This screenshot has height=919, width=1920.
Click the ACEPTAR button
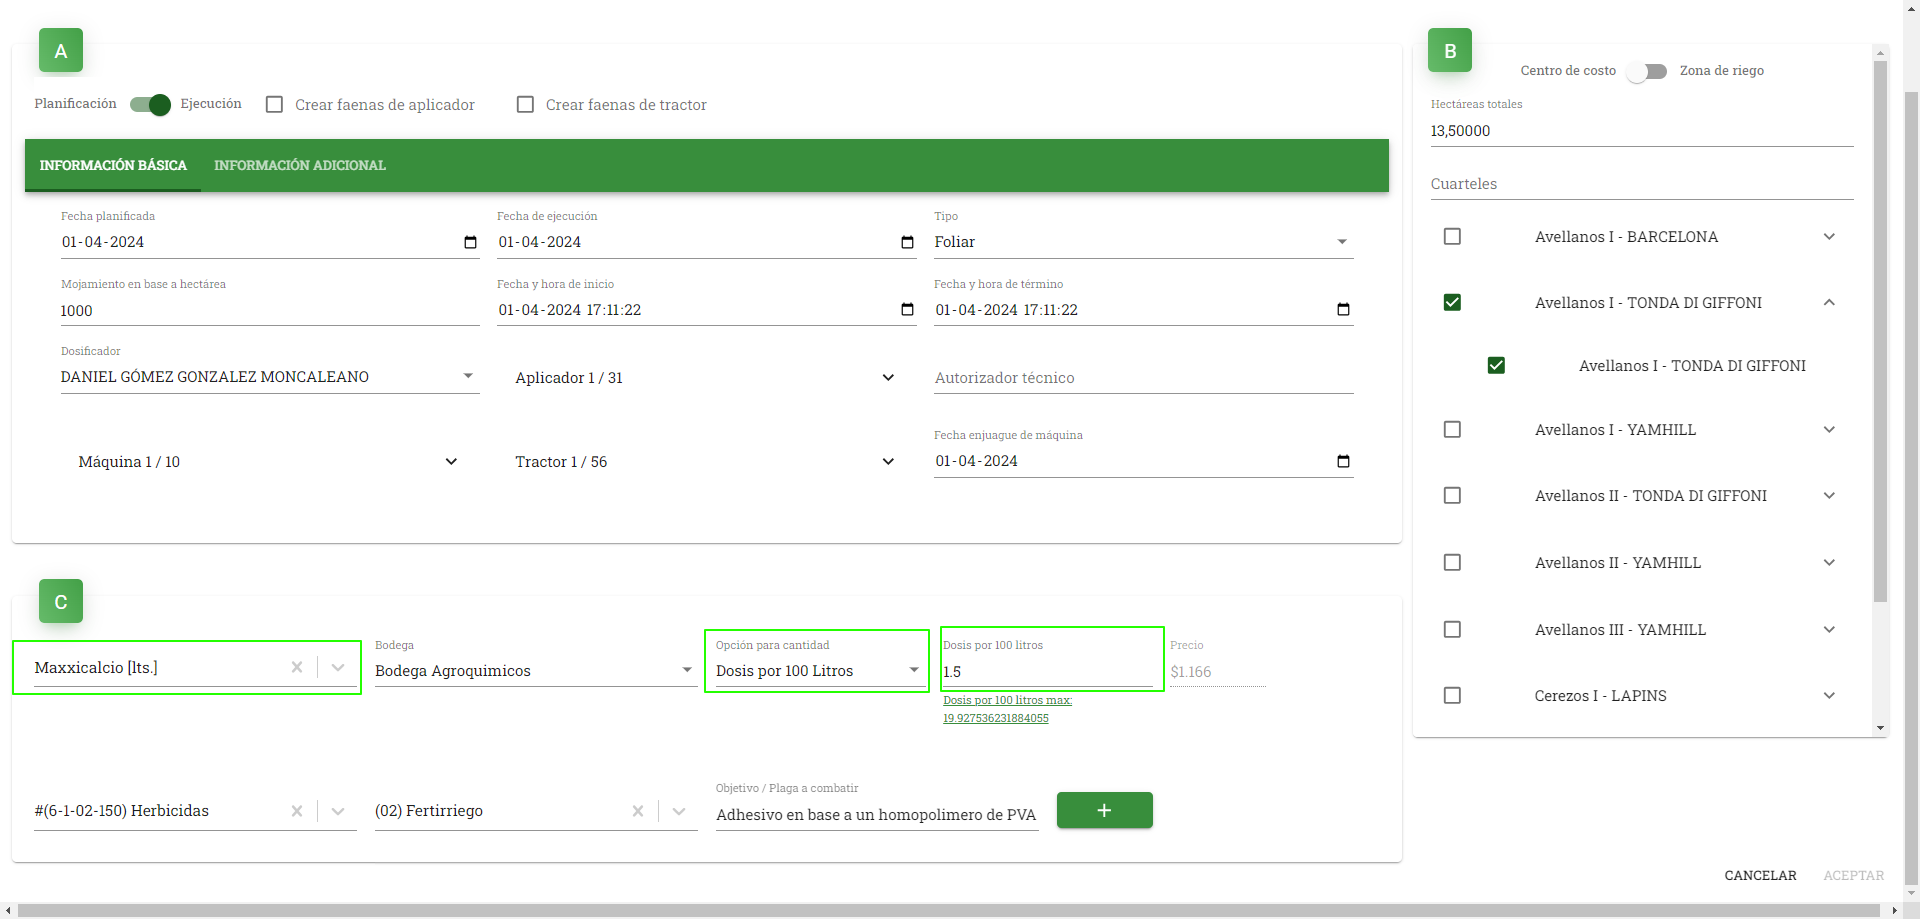(x=1853, y=875)
